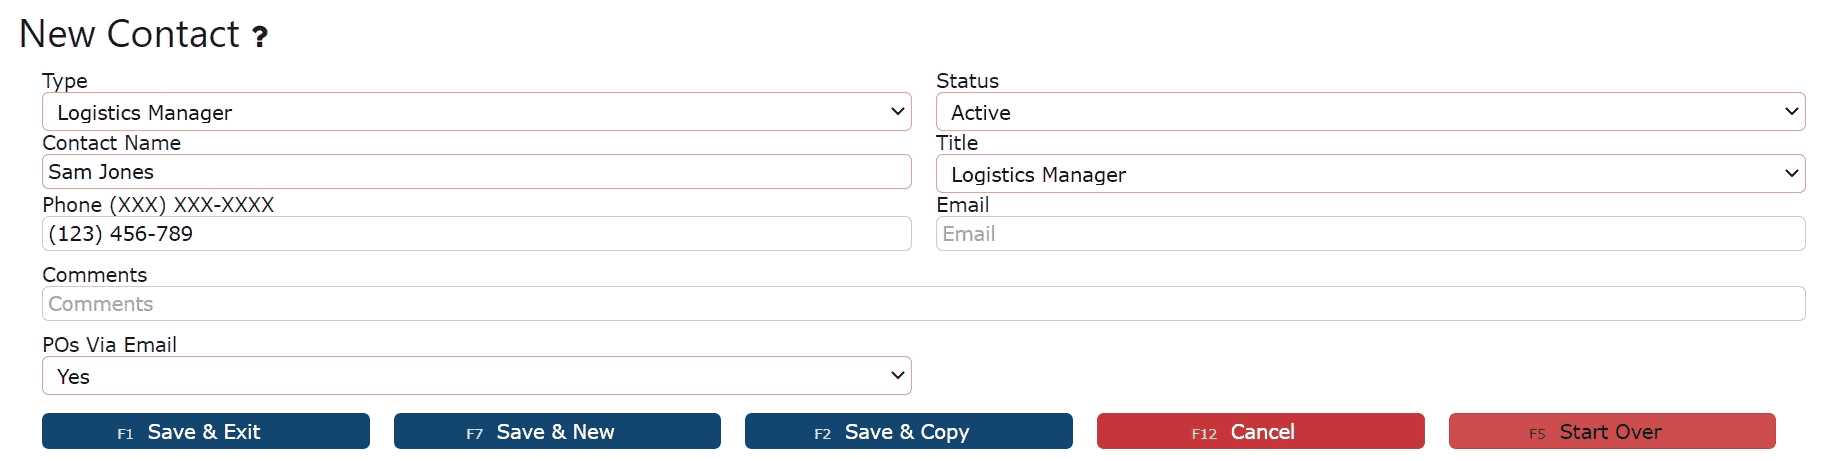This screenshot has width=1848, height=461.
Task: Click the Save & Copy button
Action: 908,432
